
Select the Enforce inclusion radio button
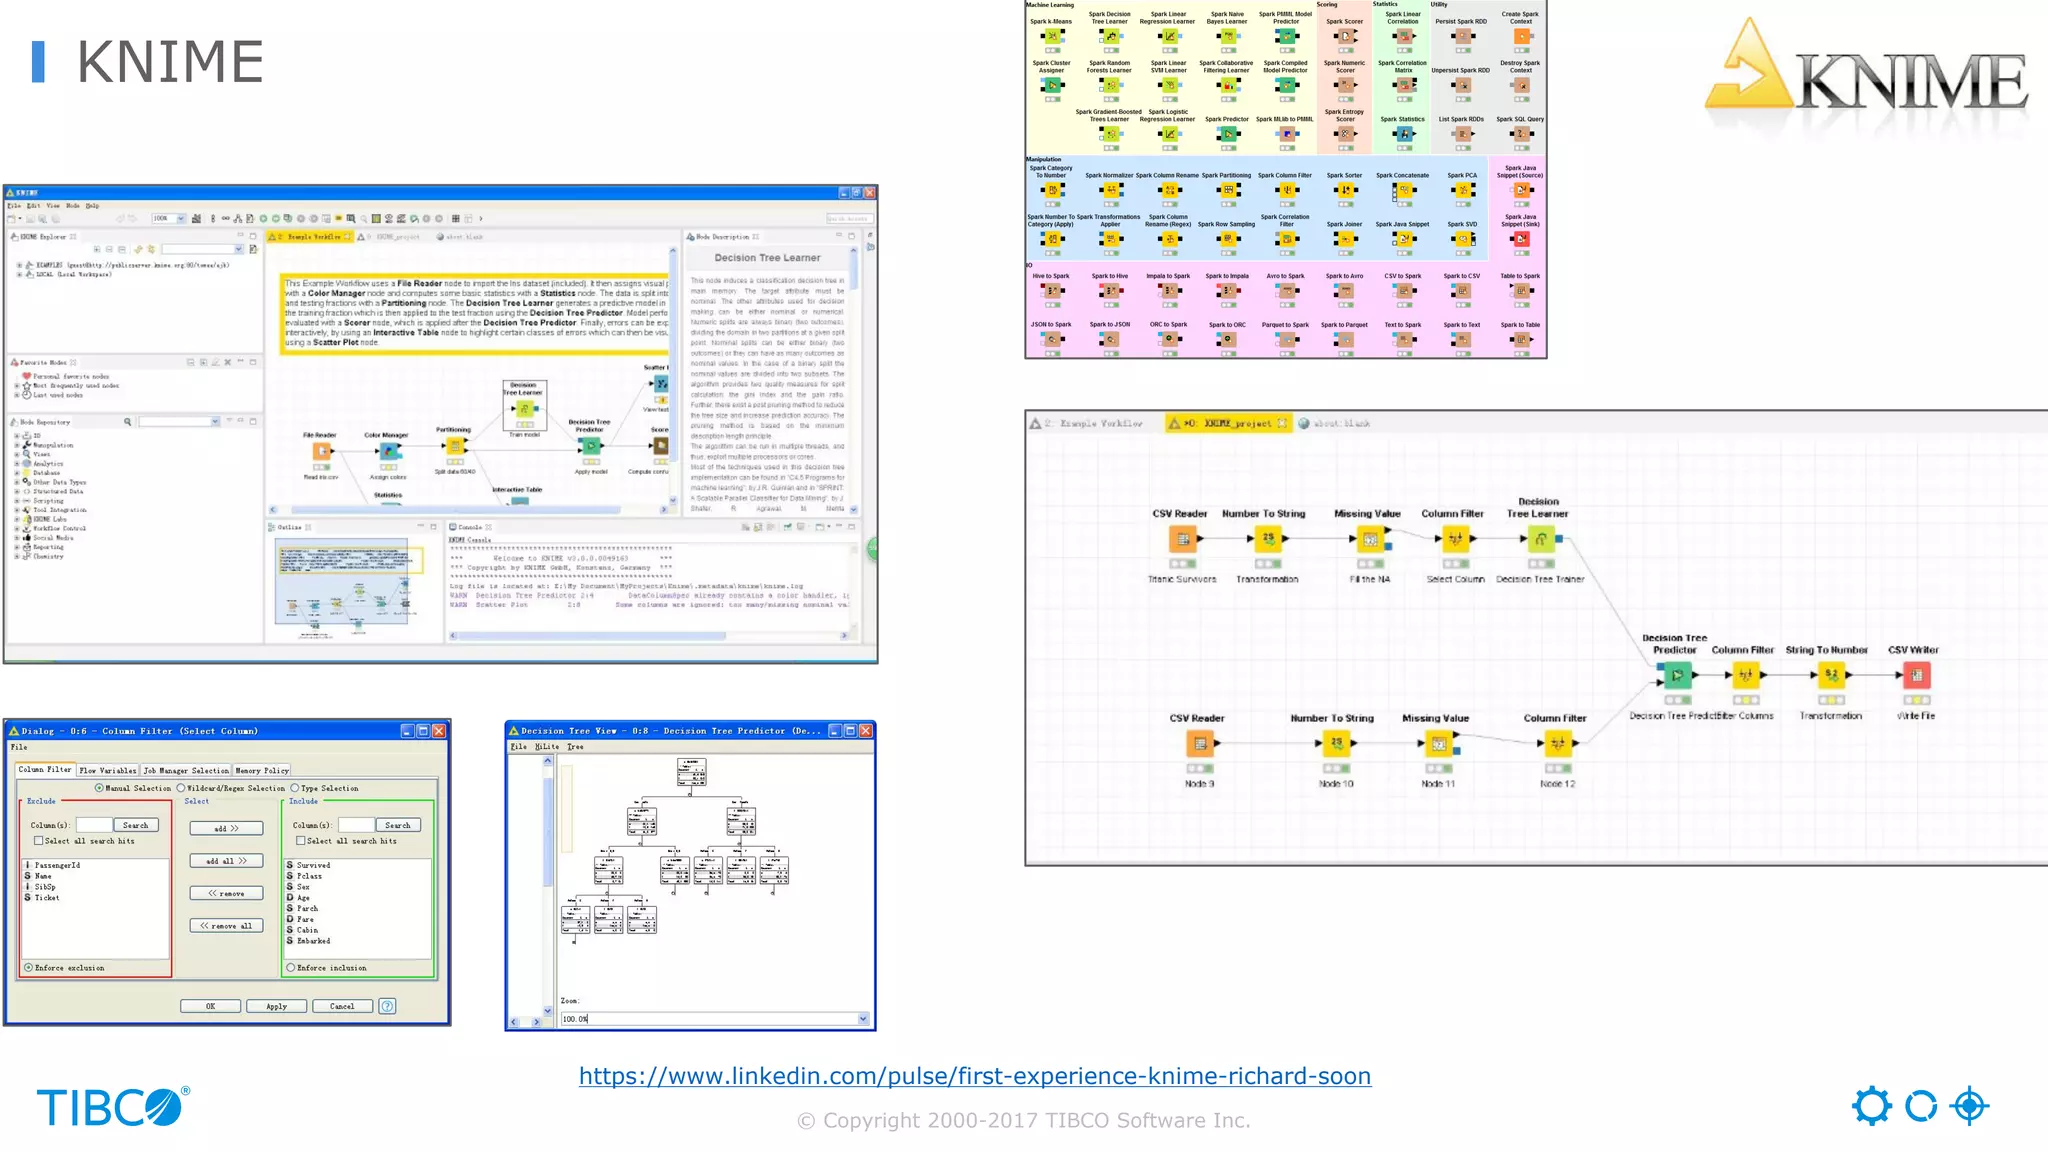click(x=291, y=968)
